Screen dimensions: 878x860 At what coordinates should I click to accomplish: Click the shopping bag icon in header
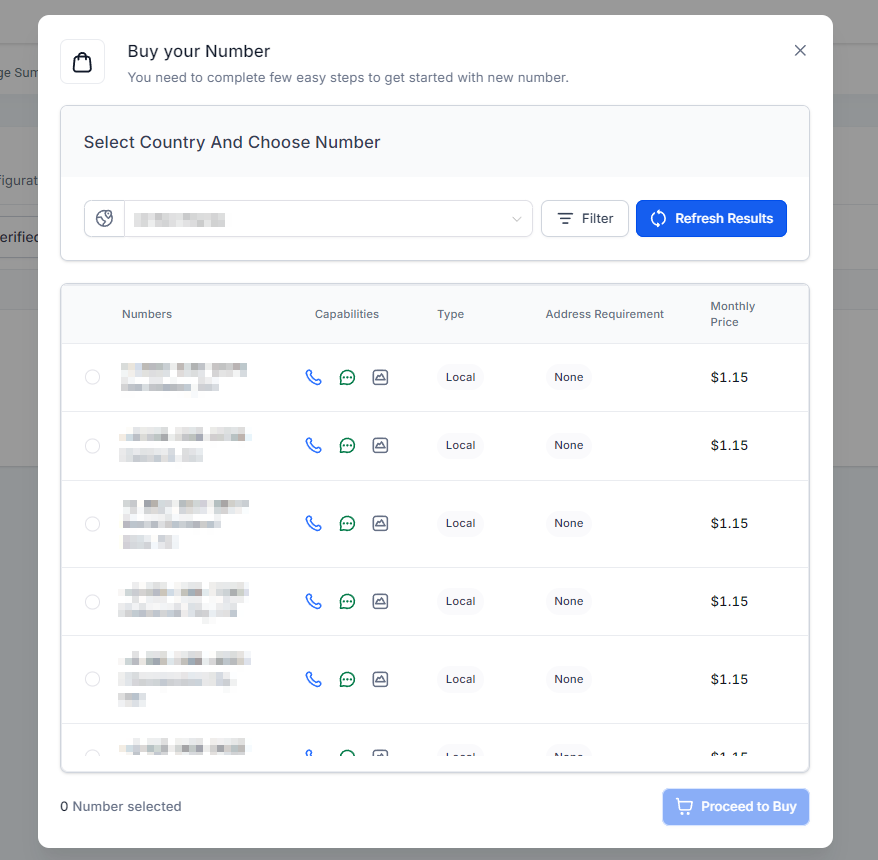point(82,62)
